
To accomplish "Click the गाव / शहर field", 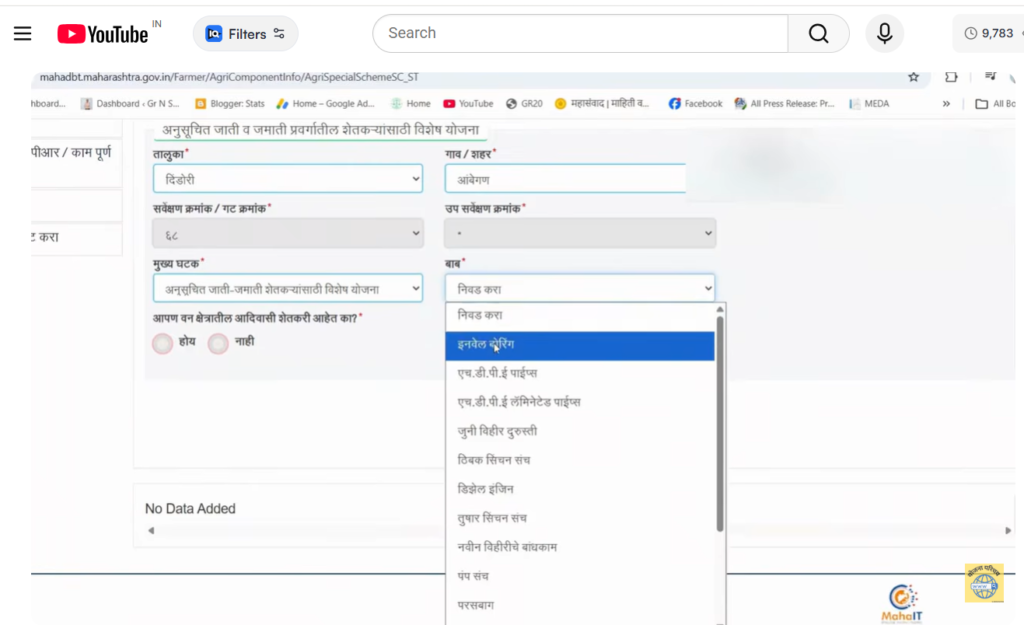I will [x=565, y=179].
